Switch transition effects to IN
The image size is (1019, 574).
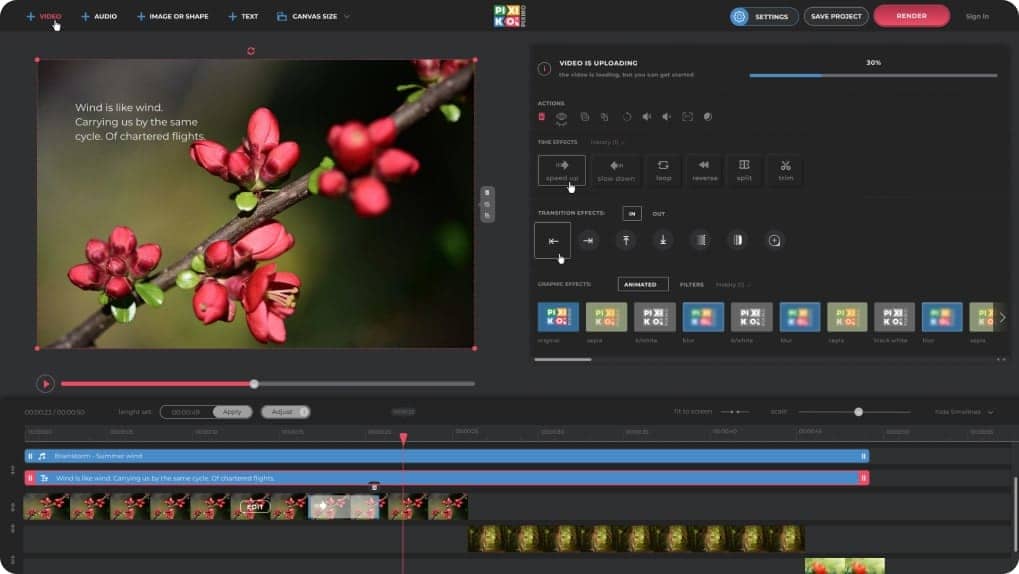pos(632,214)
